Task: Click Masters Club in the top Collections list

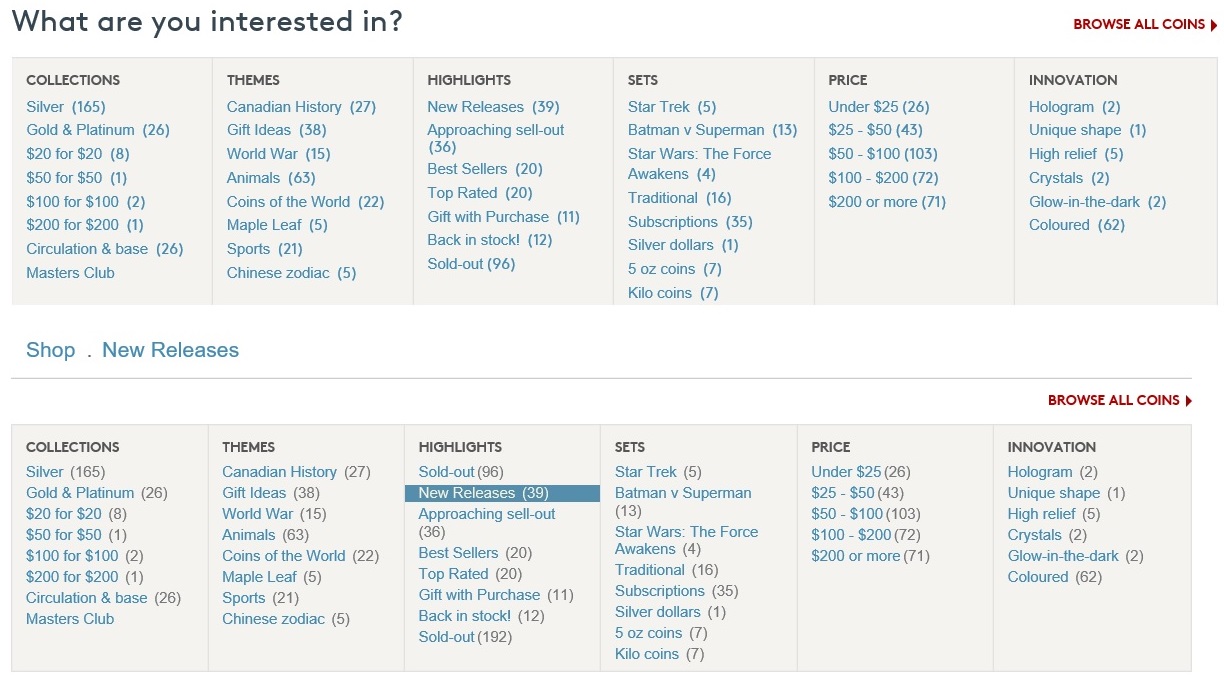Action: pyautogui.click(x=70, y=273)
